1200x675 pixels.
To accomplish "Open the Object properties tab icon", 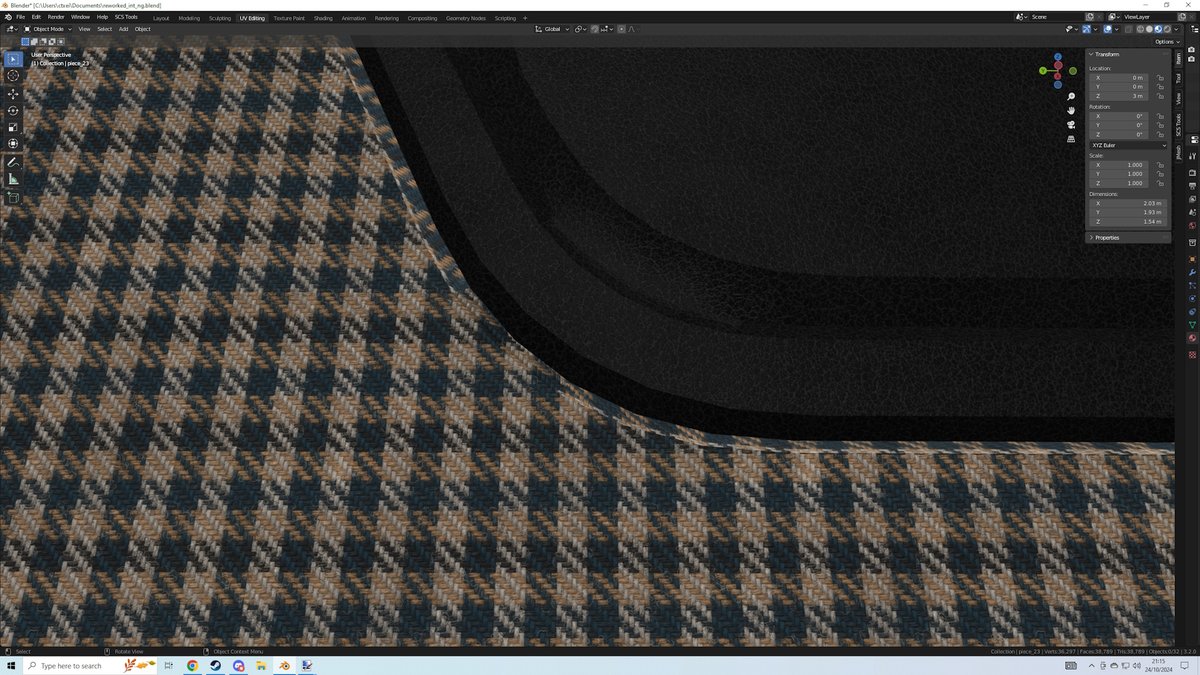I will pyautogui.click(x=1192, y=258).
